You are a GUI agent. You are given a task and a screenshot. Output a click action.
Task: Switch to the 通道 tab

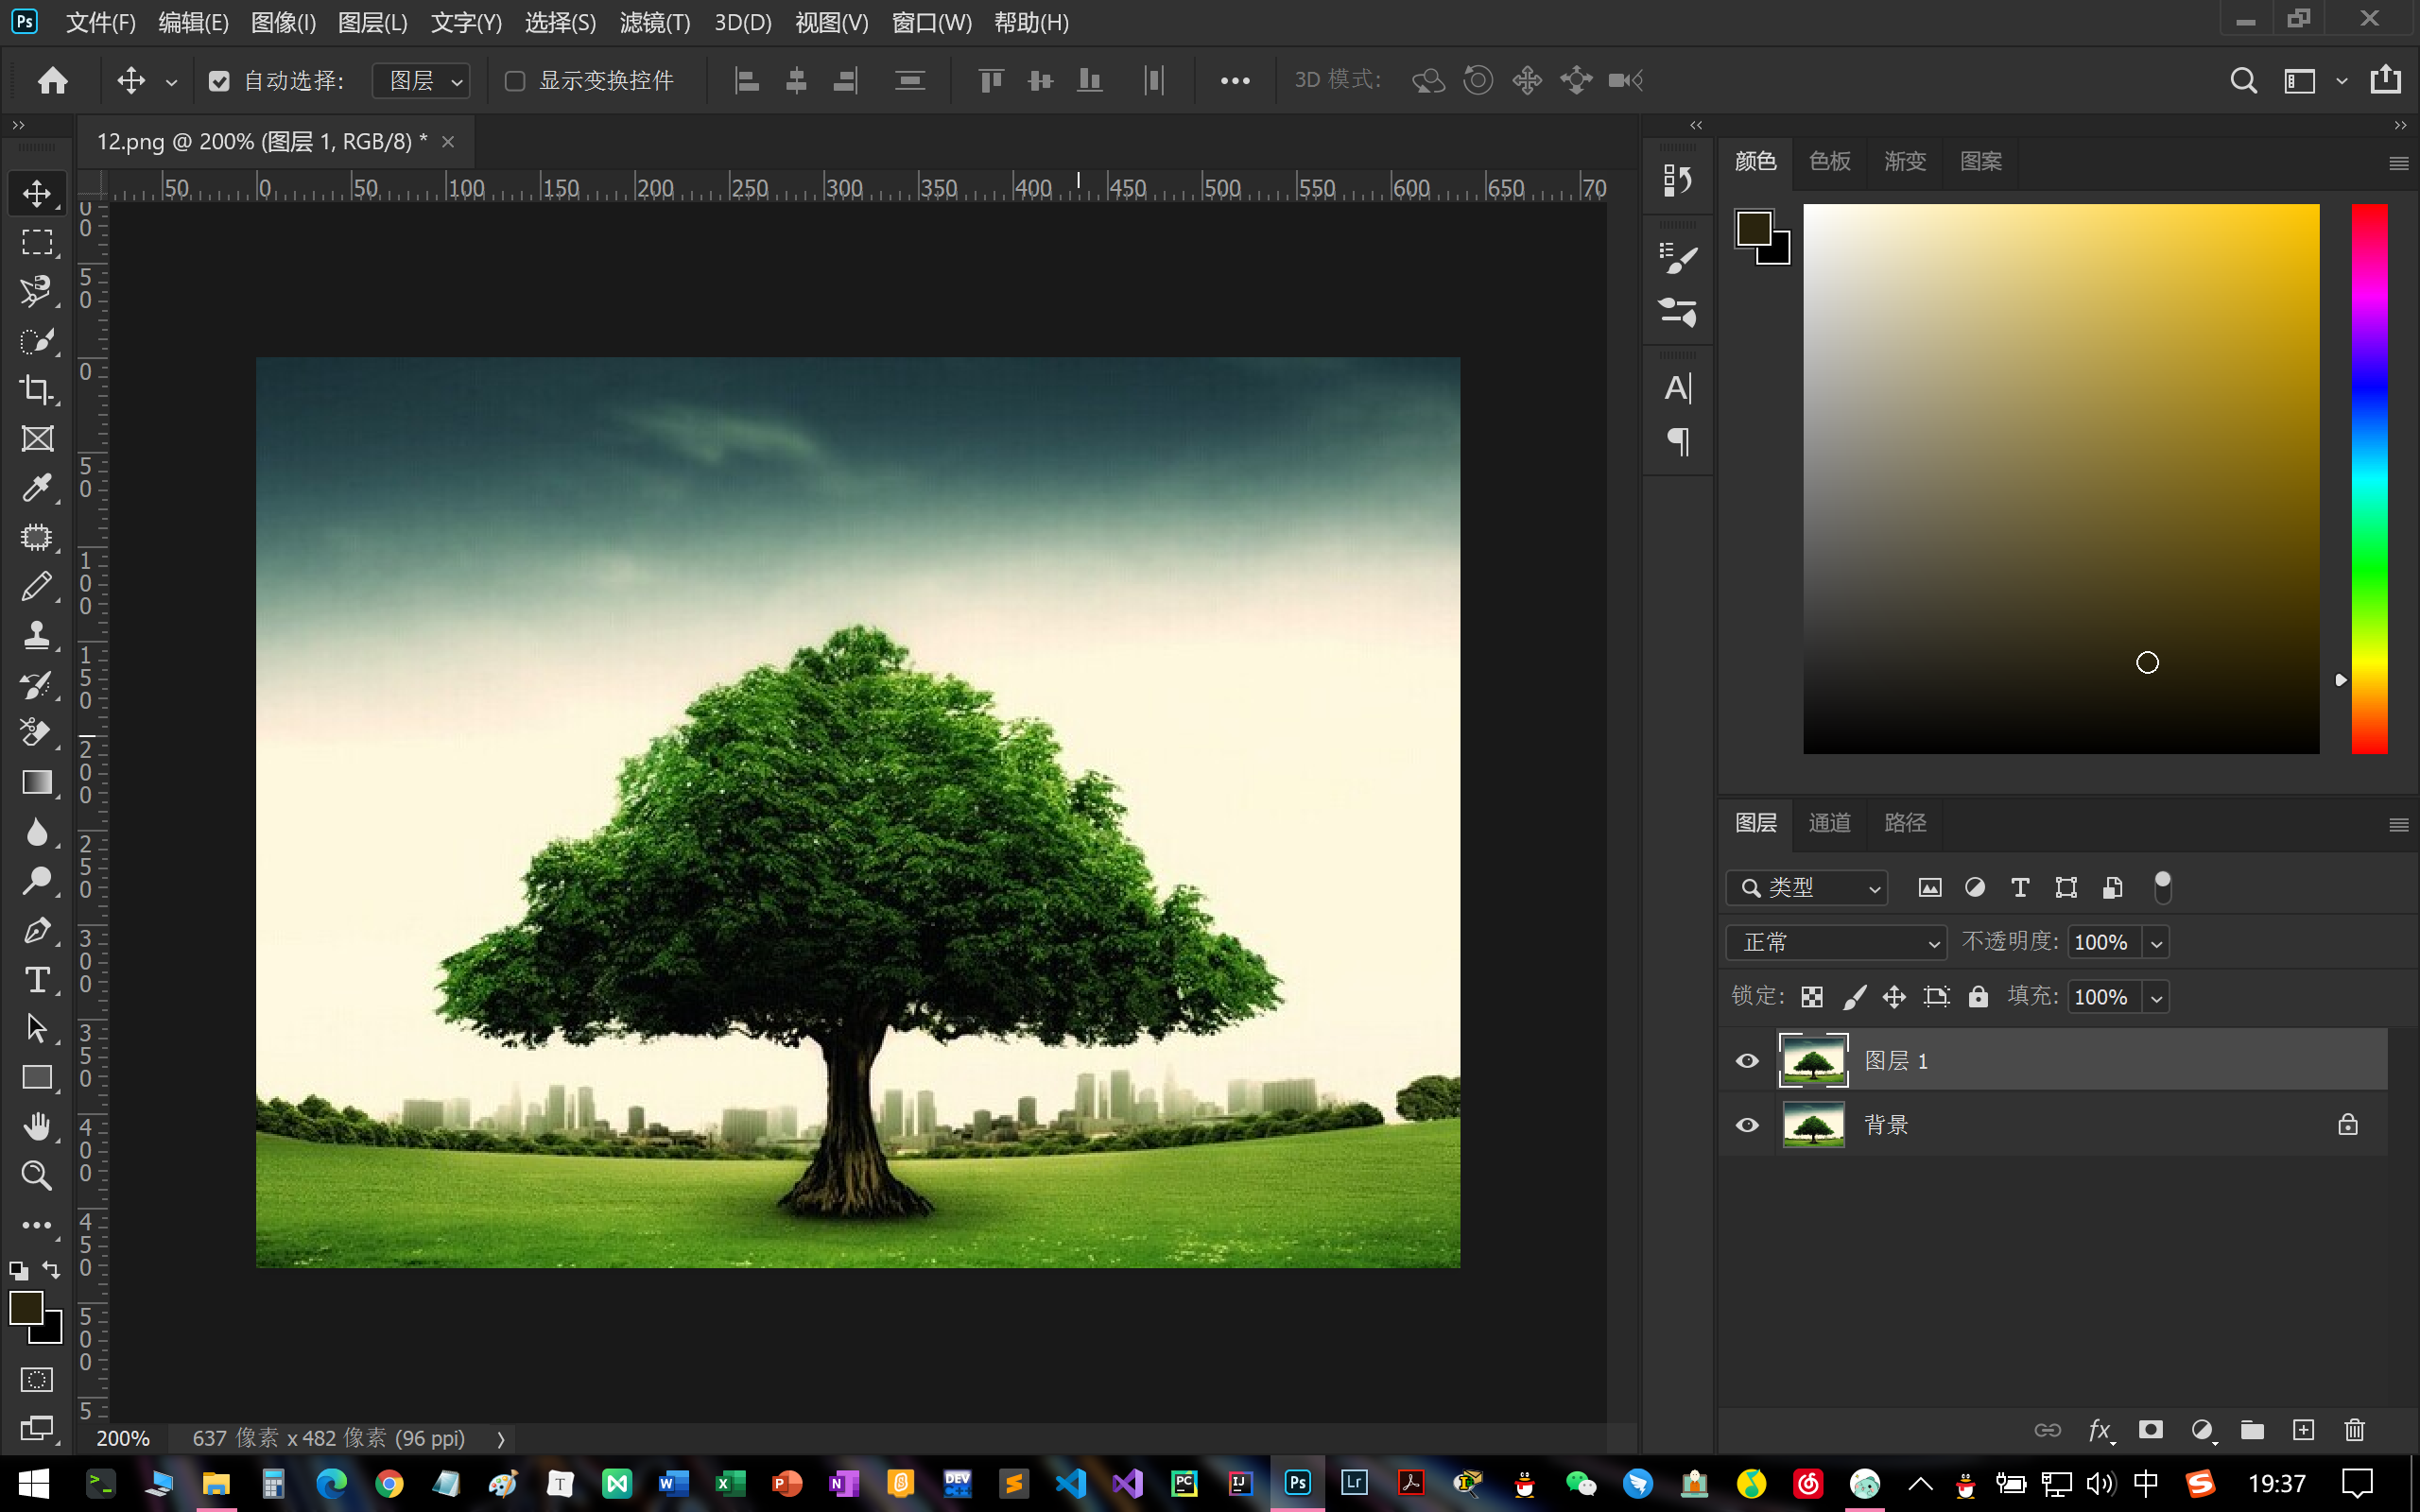(1829, 822)
